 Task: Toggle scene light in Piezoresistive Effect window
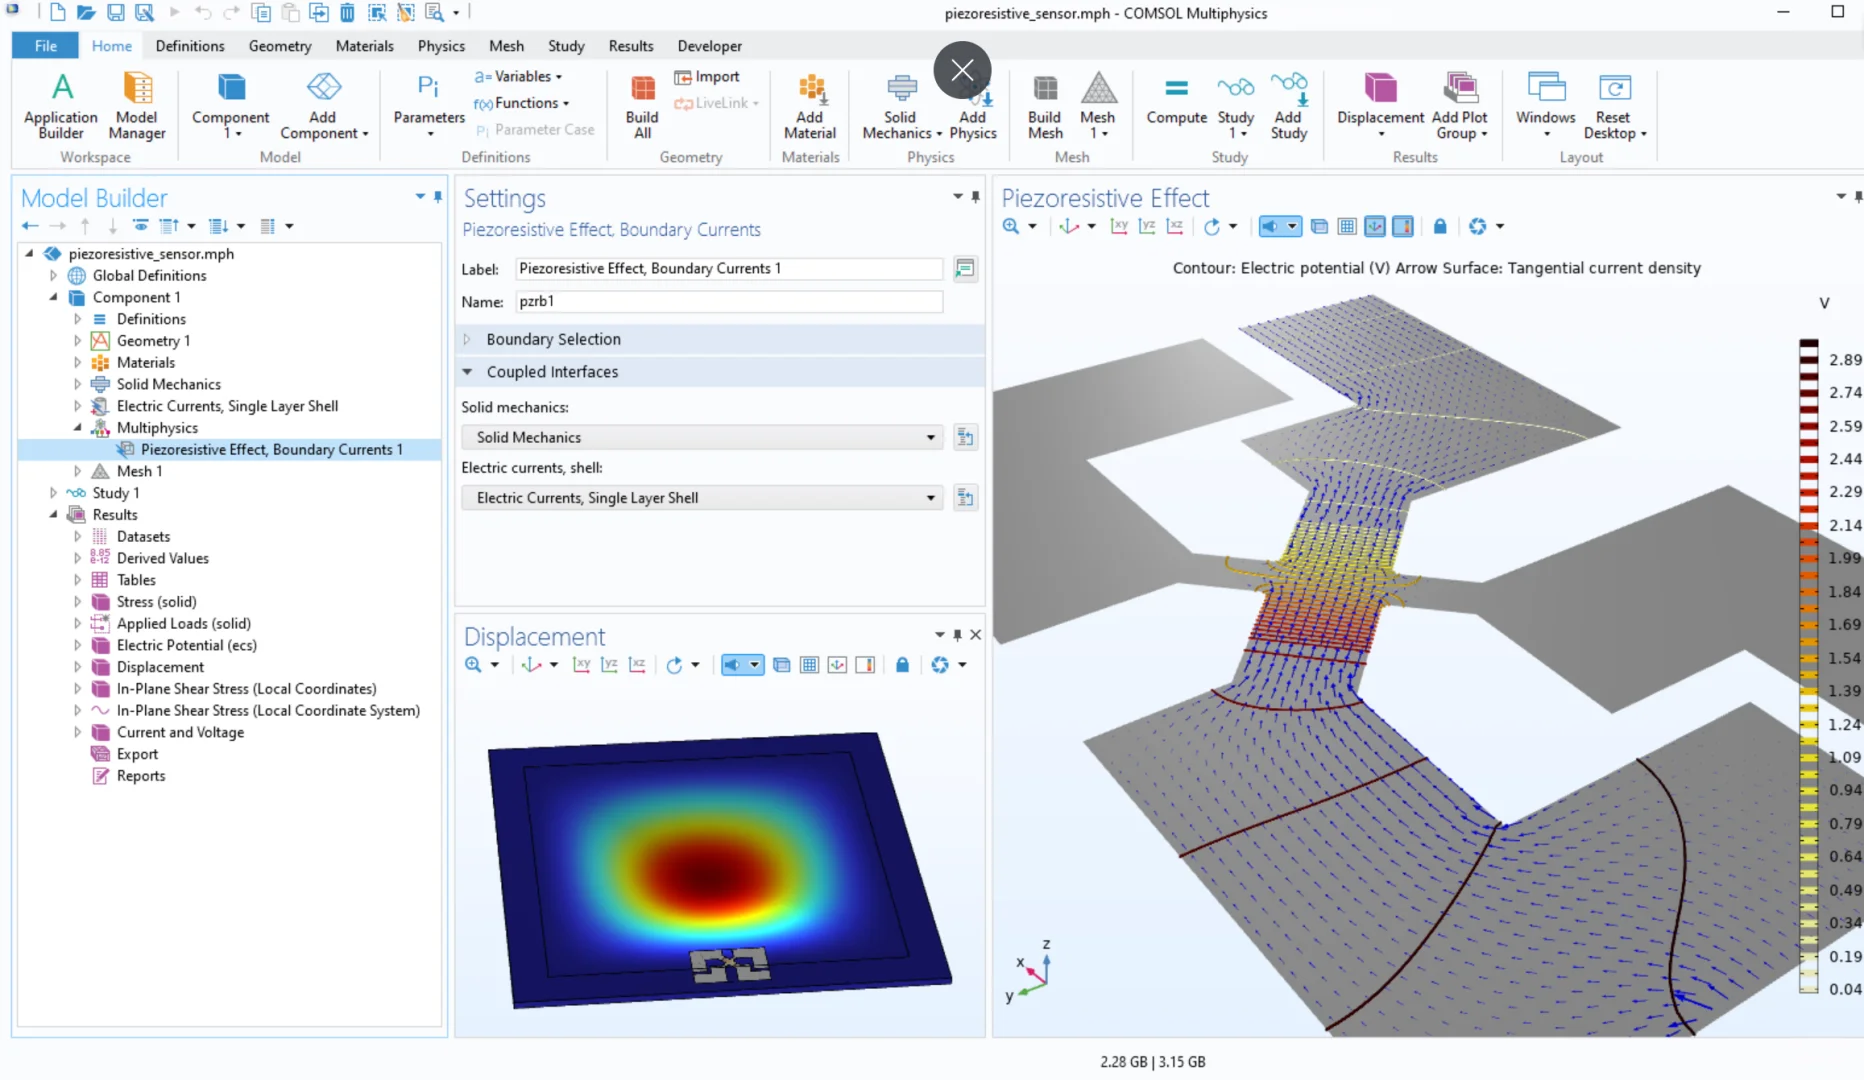pos(1269,227)
